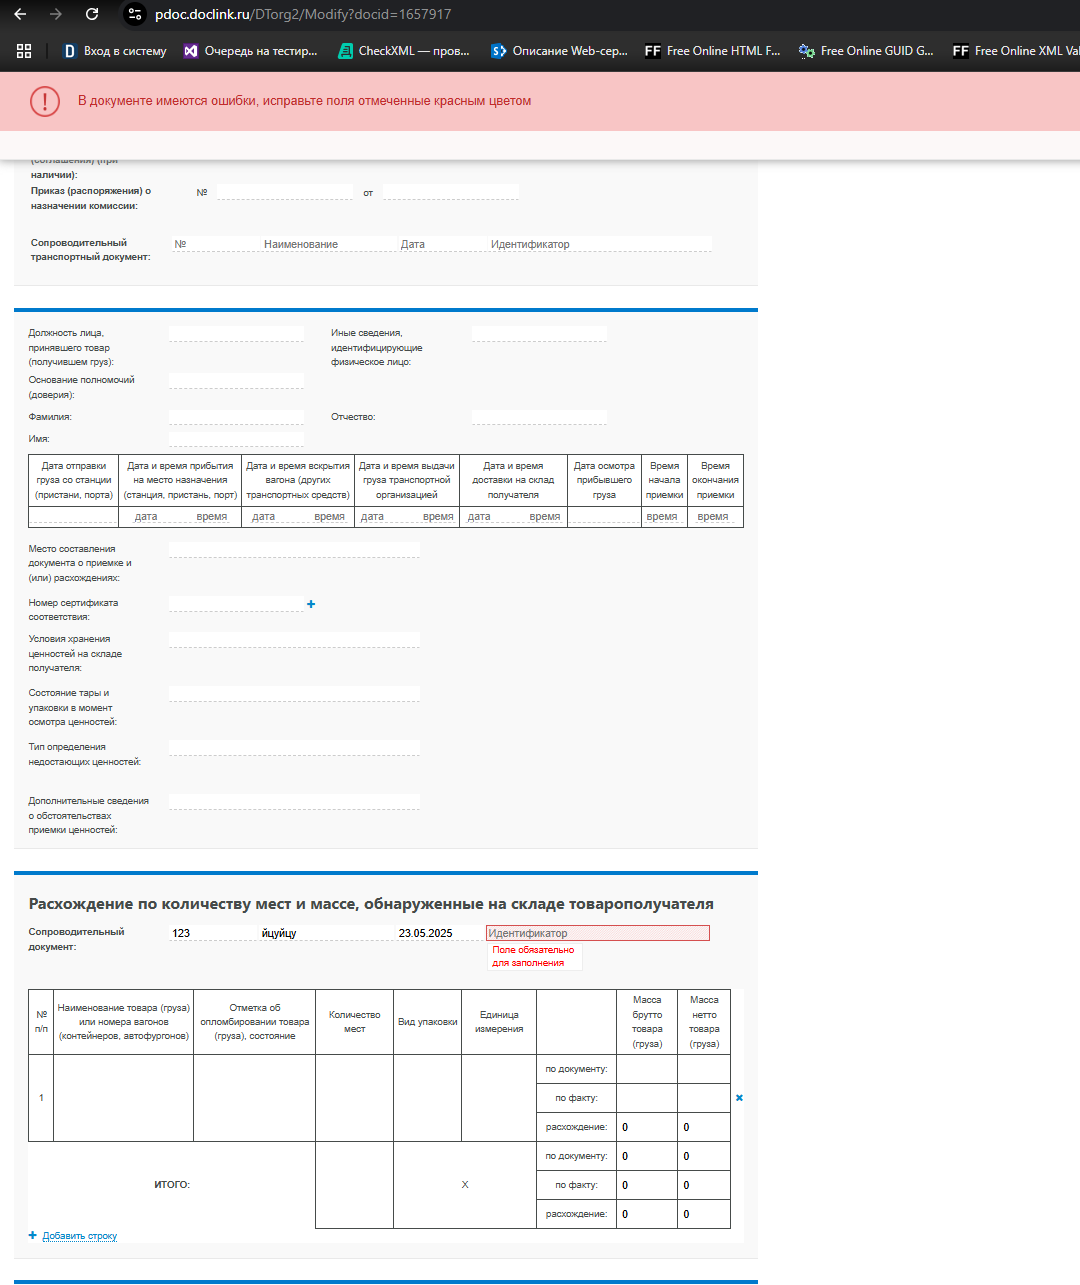Click row 1 'Наименование товара (груза)' cell
Screen dimensions: 1080x1285
123,1098
